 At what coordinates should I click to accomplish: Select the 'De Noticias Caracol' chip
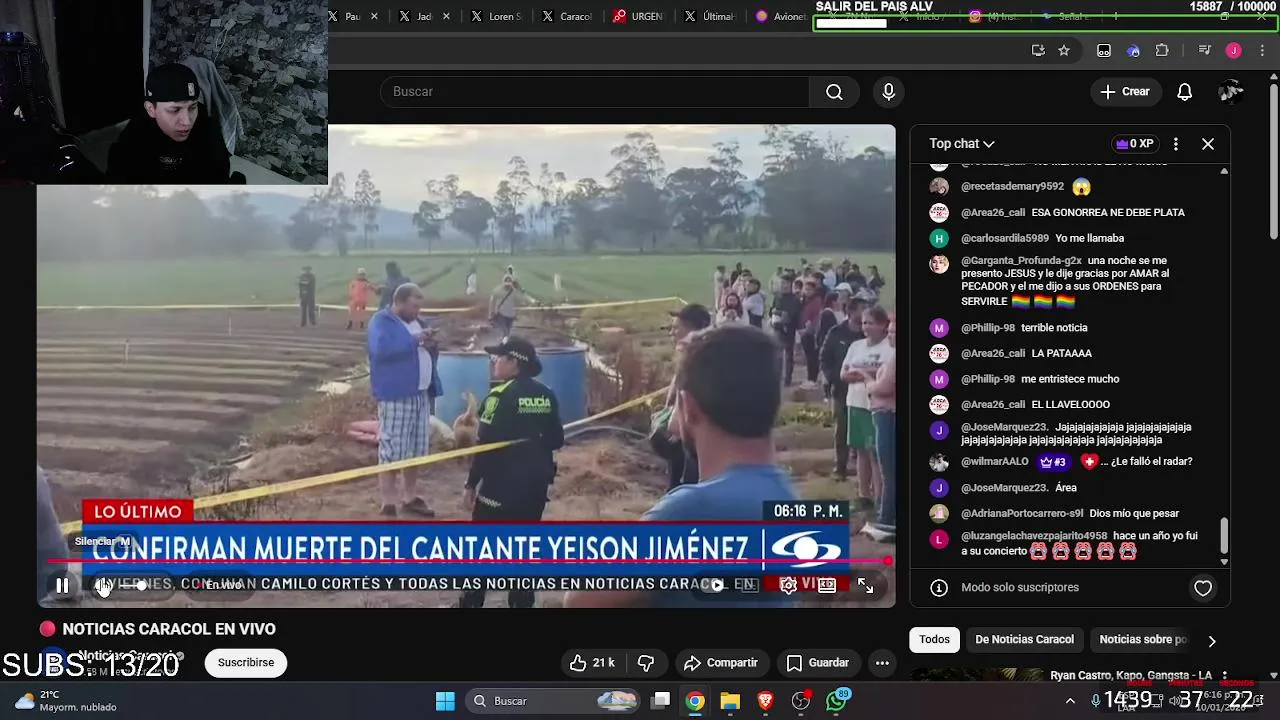(x=1025, y=640)
